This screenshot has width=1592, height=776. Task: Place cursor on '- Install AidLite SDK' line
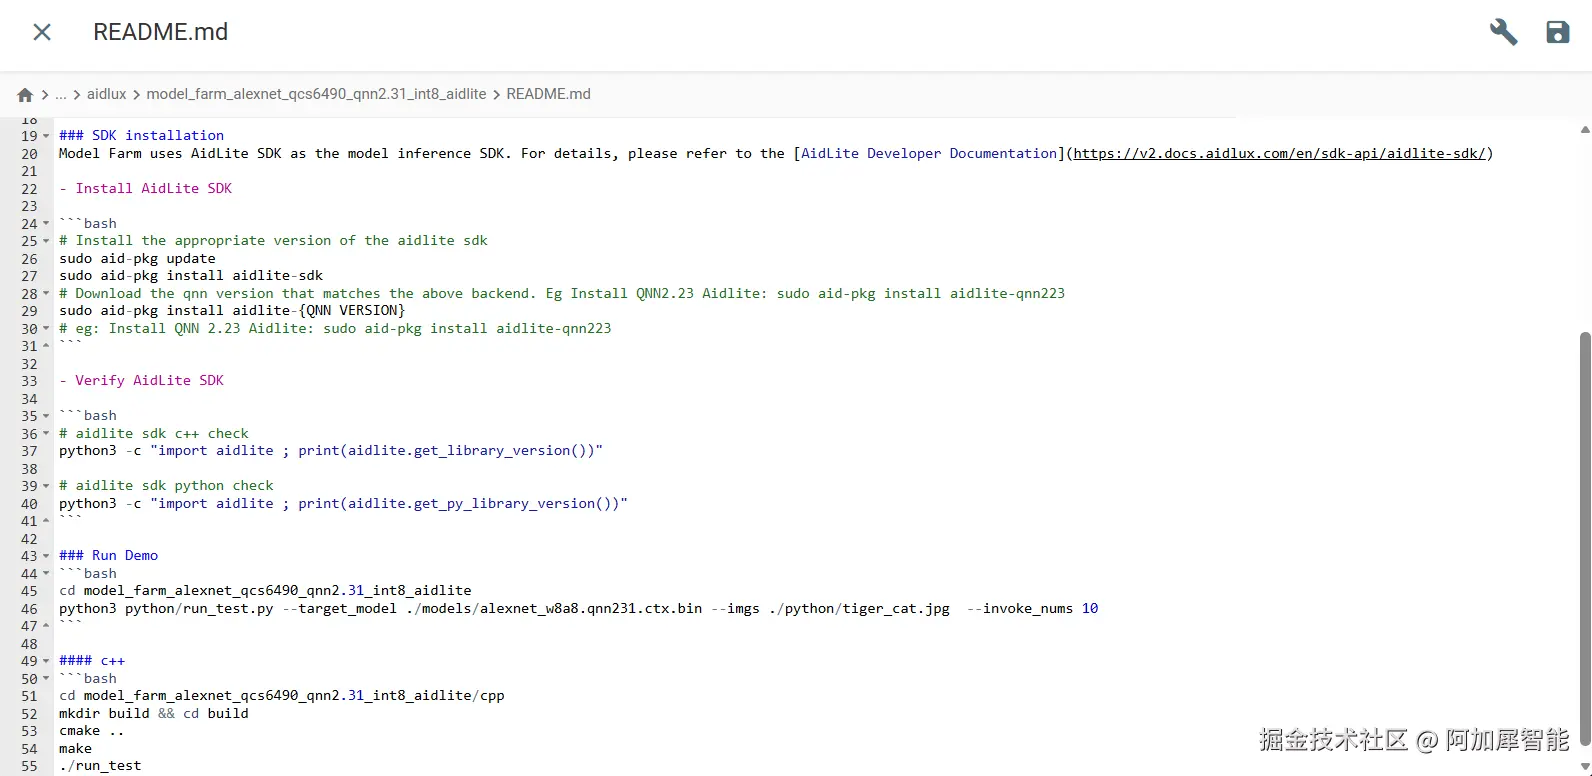[x=145, y=188]
